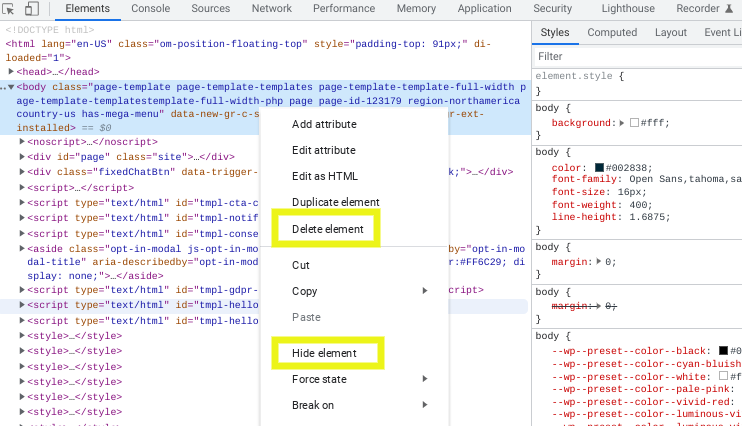Expand the noscript element node
The width and height of the screenshot is (742, 426).
point(22,142)
